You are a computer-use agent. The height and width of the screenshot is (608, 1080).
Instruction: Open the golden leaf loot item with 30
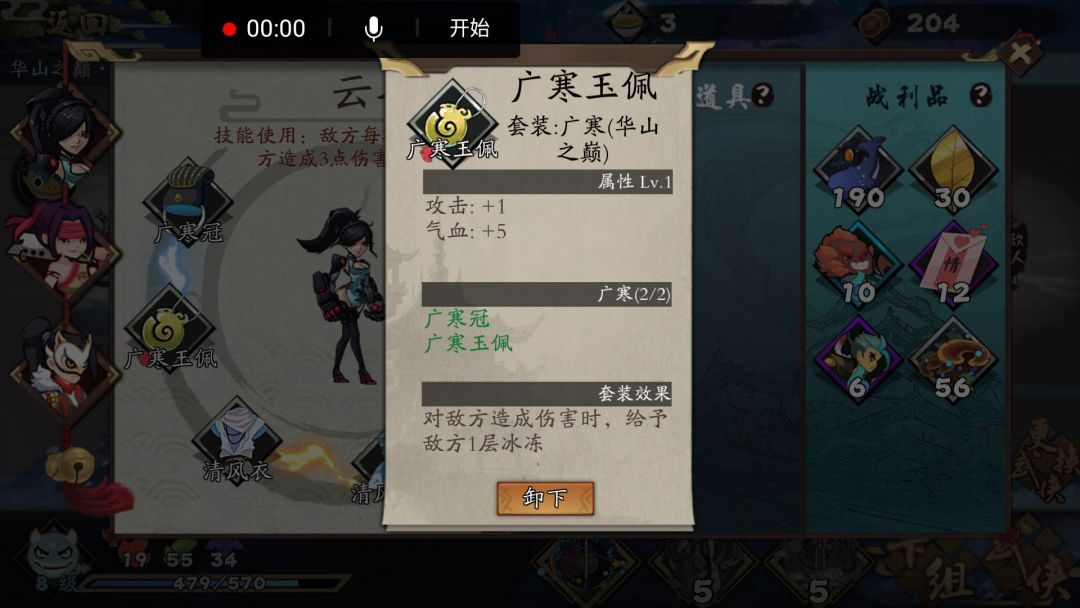click(x=953, y=169)
